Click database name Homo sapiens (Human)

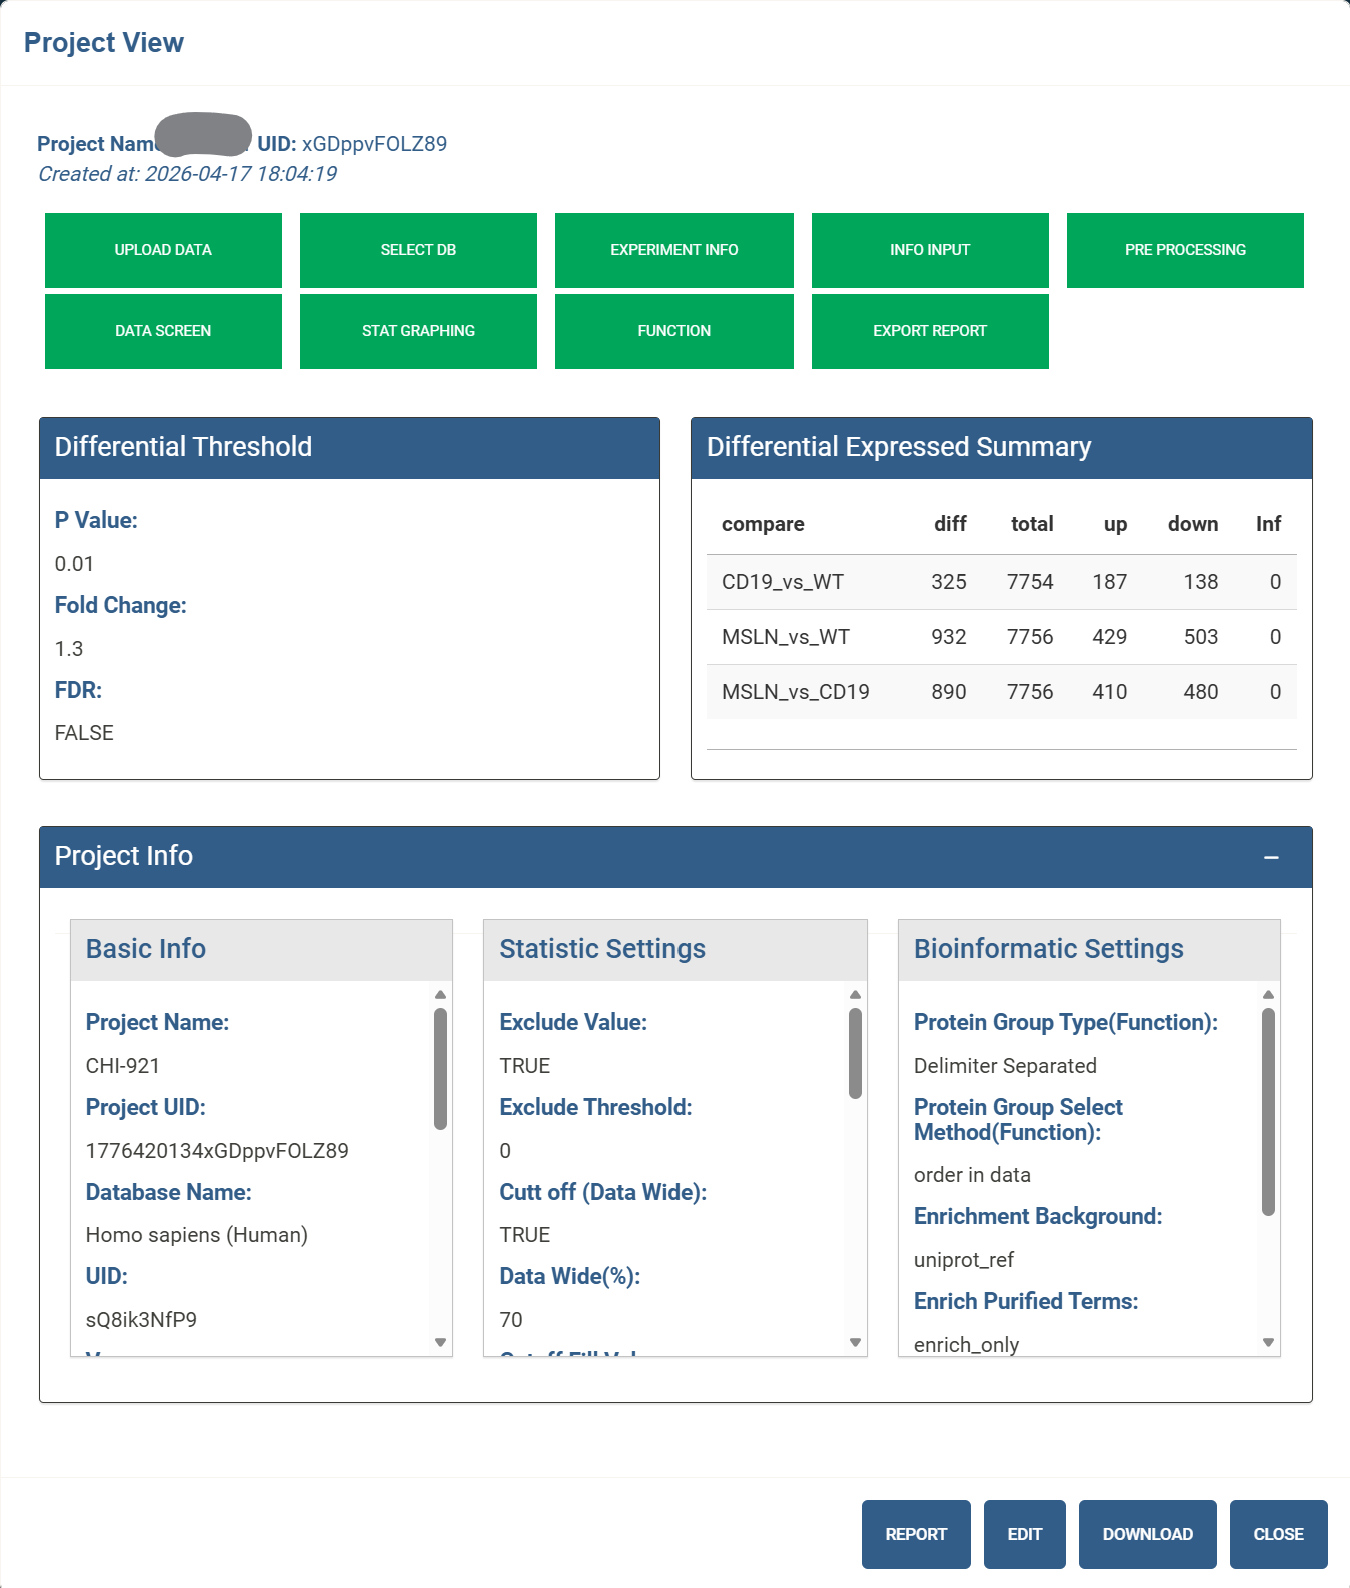tap(197, 1235)
